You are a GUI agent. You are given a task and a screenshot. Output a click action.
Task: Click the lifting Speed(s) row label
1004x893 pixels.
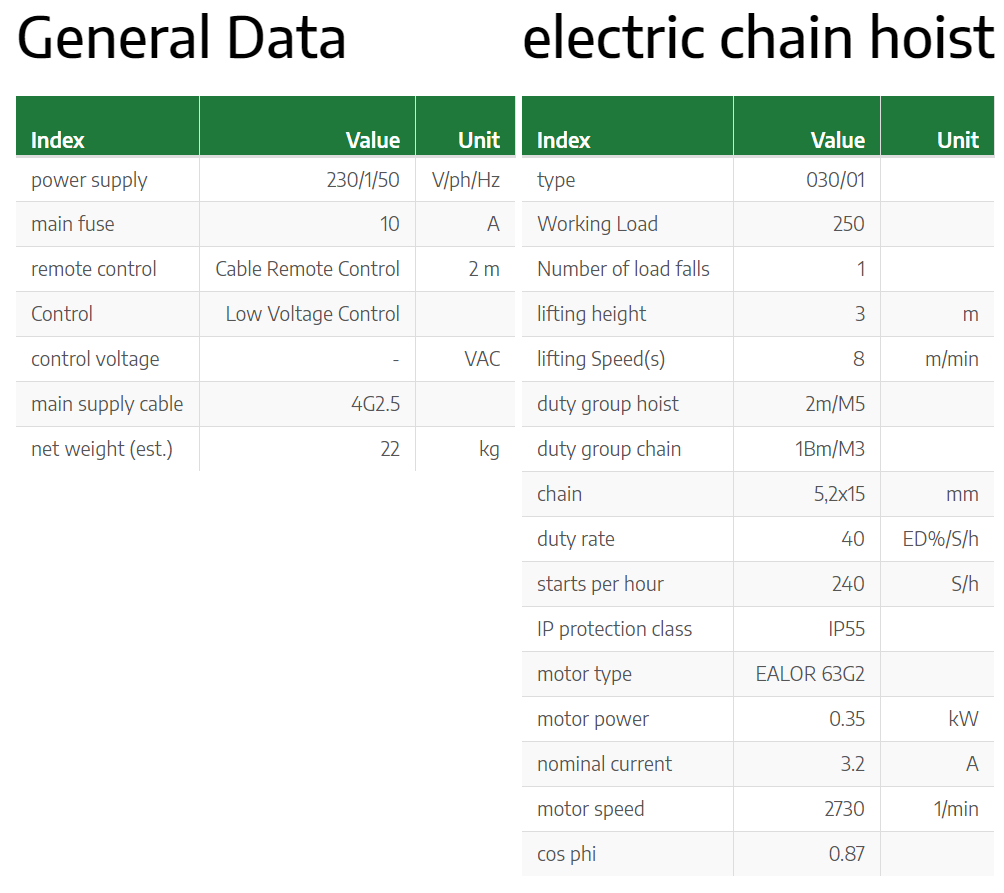click(x=601, y=359)
